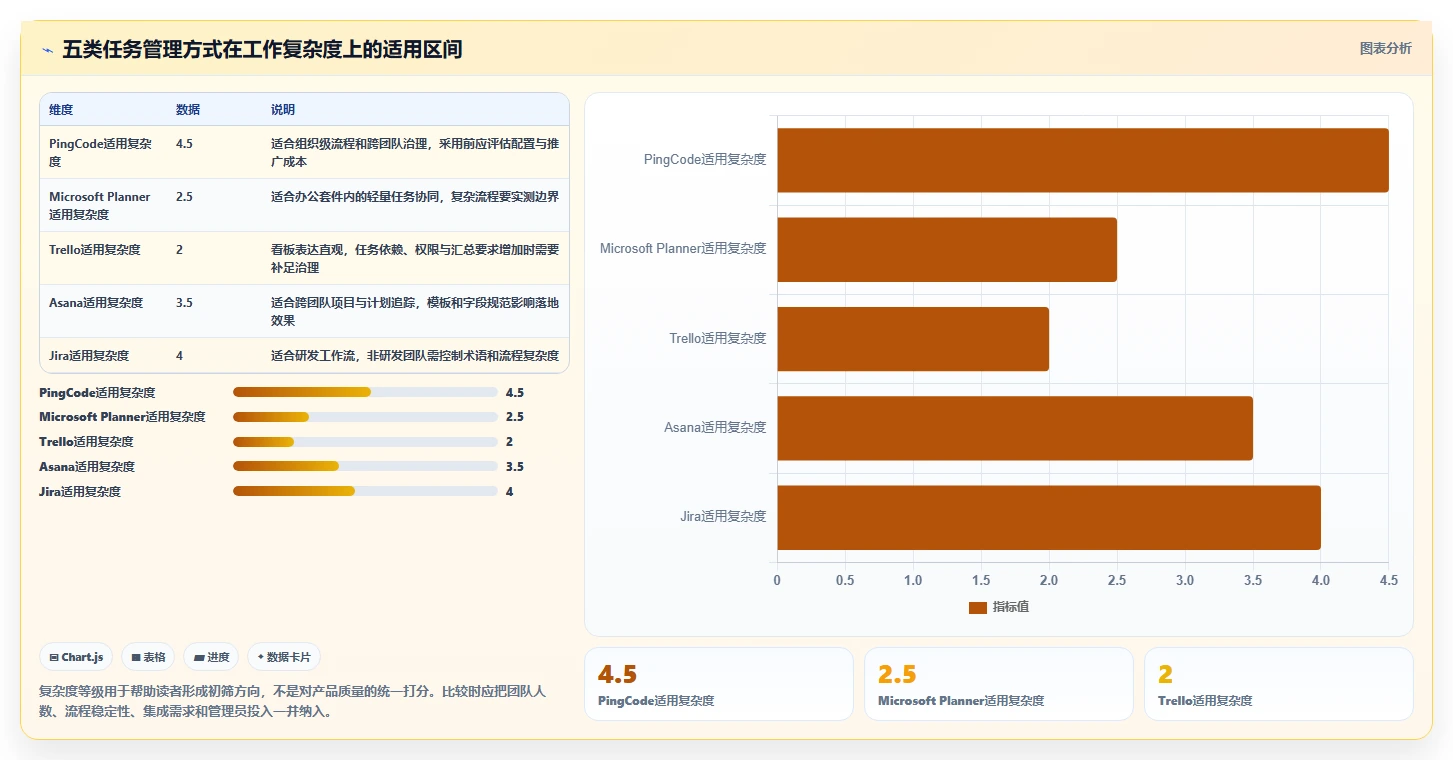Click the PingCode progress bar
1453x760 pixels.
365,392
